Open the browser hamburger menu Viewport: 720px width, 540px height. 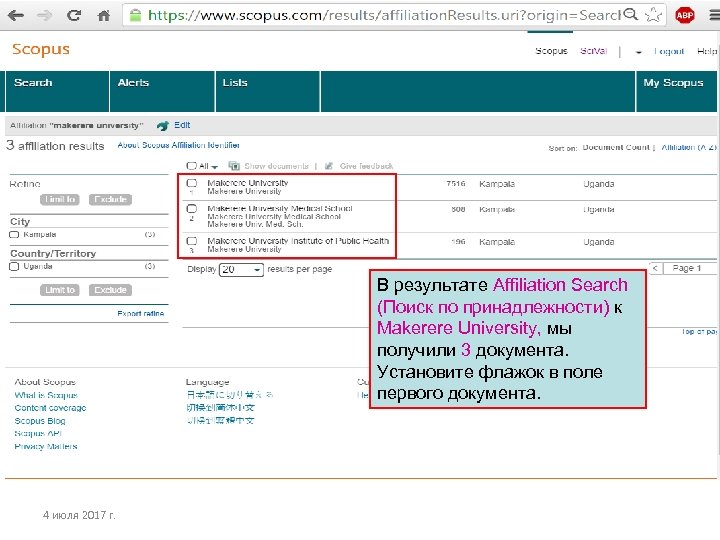(714, 15)
